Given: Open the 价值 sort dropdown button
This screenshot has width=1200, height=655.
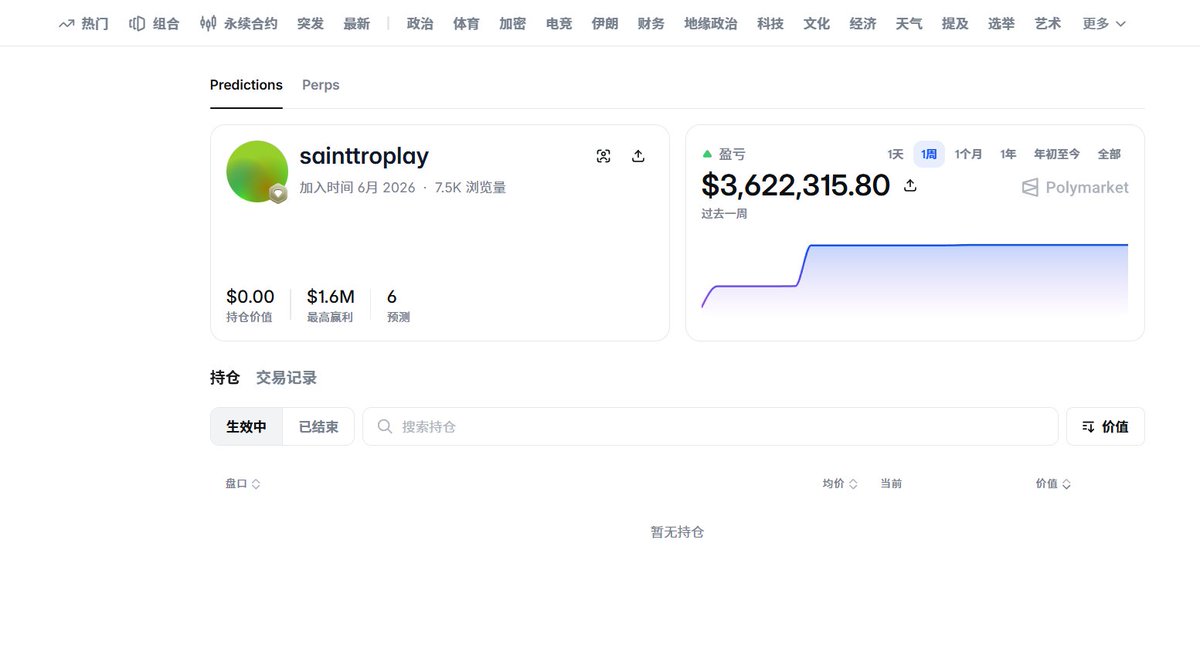Looking at the screenshot, I should 1105,427.
